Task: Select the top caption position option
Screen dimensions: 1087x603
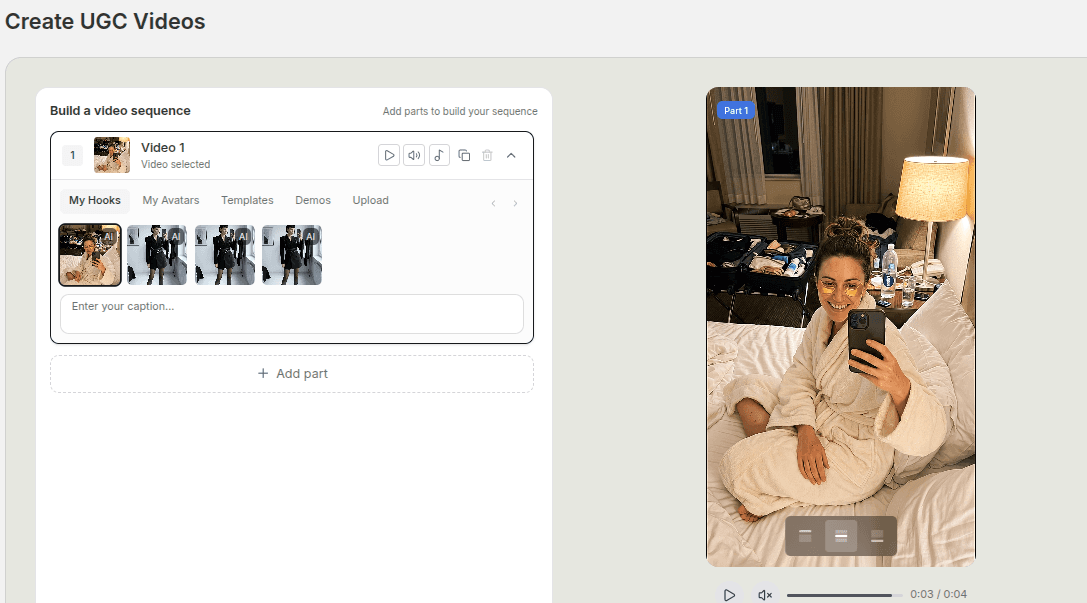Action: 804,536
